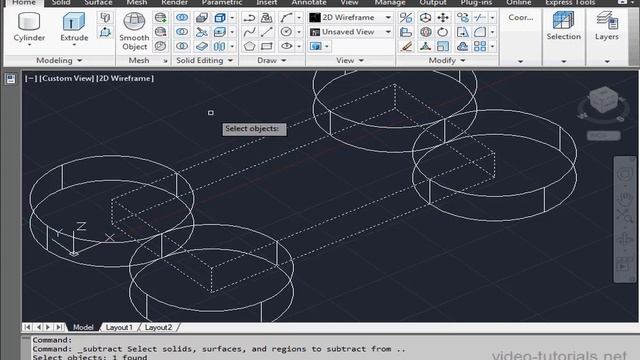Select the Ellipse draw tool
This screenshot has width=640, height=360.
coord(286,46)
